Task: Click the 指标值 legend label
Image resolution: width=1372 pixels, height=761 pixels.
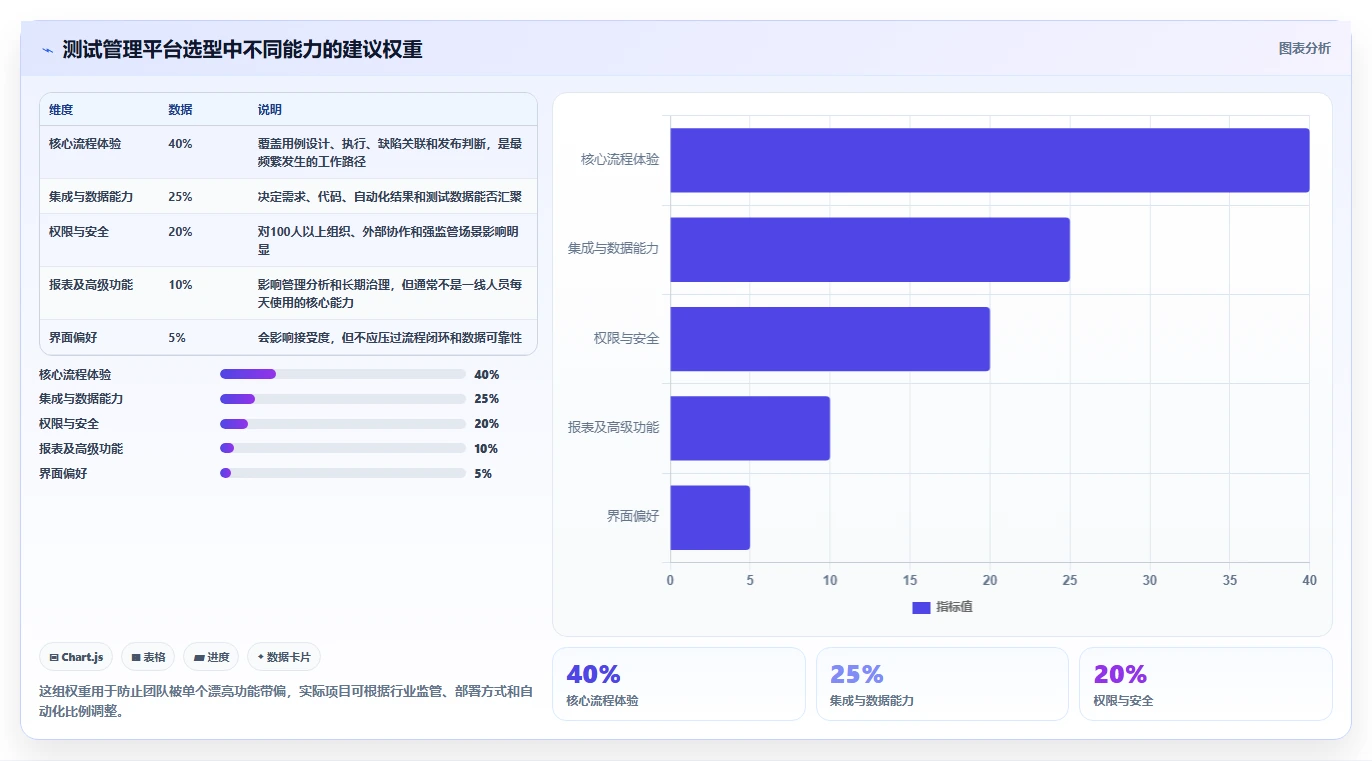Action: click(x=954, y=608)
